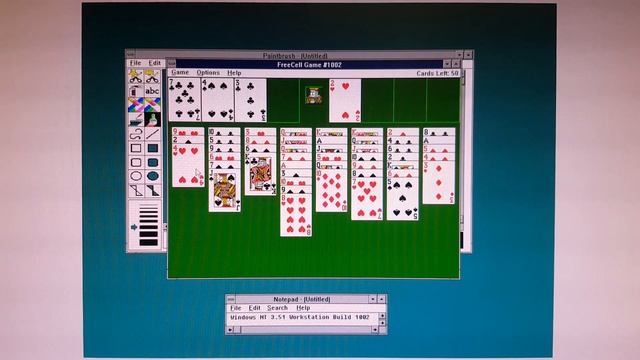Open the Paintbrush File menu

point(135,63)
